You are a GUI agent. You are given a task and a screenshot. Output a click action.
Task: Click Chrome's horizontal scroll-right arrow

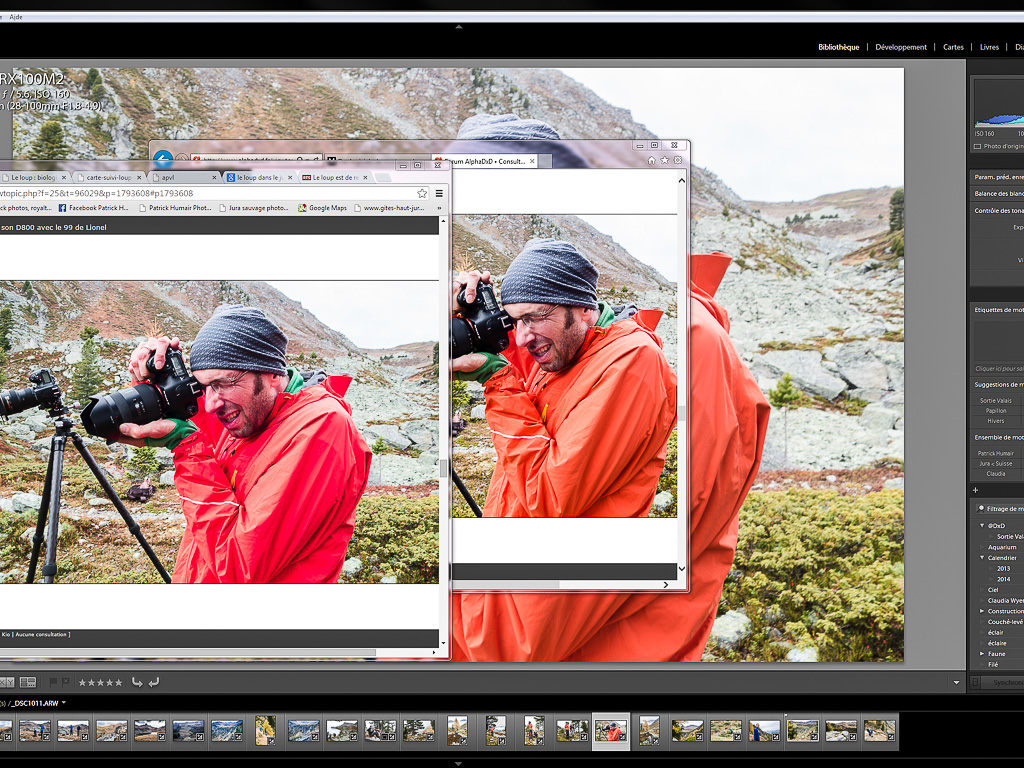pyautogui.click(x=434, y=652)
